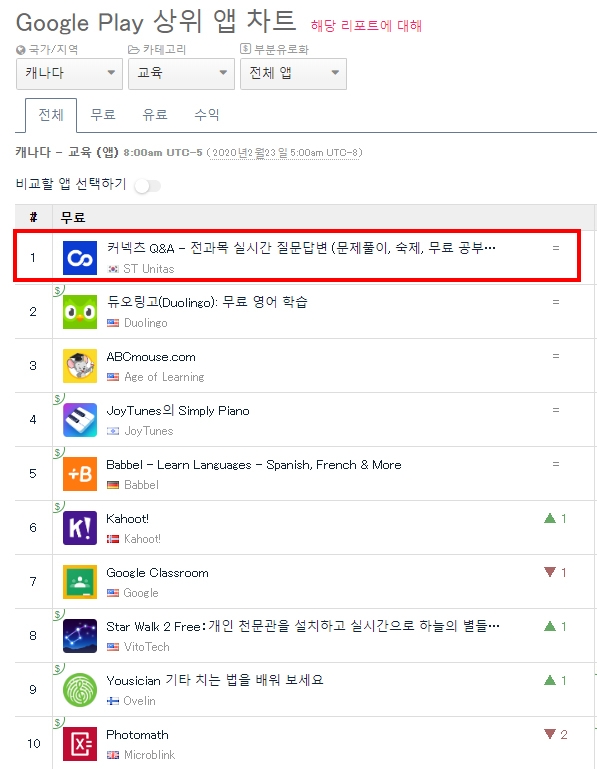Click the Google Classroom app icon
The width and height of the screenshot is (597, 769).
tap(80, 582)
